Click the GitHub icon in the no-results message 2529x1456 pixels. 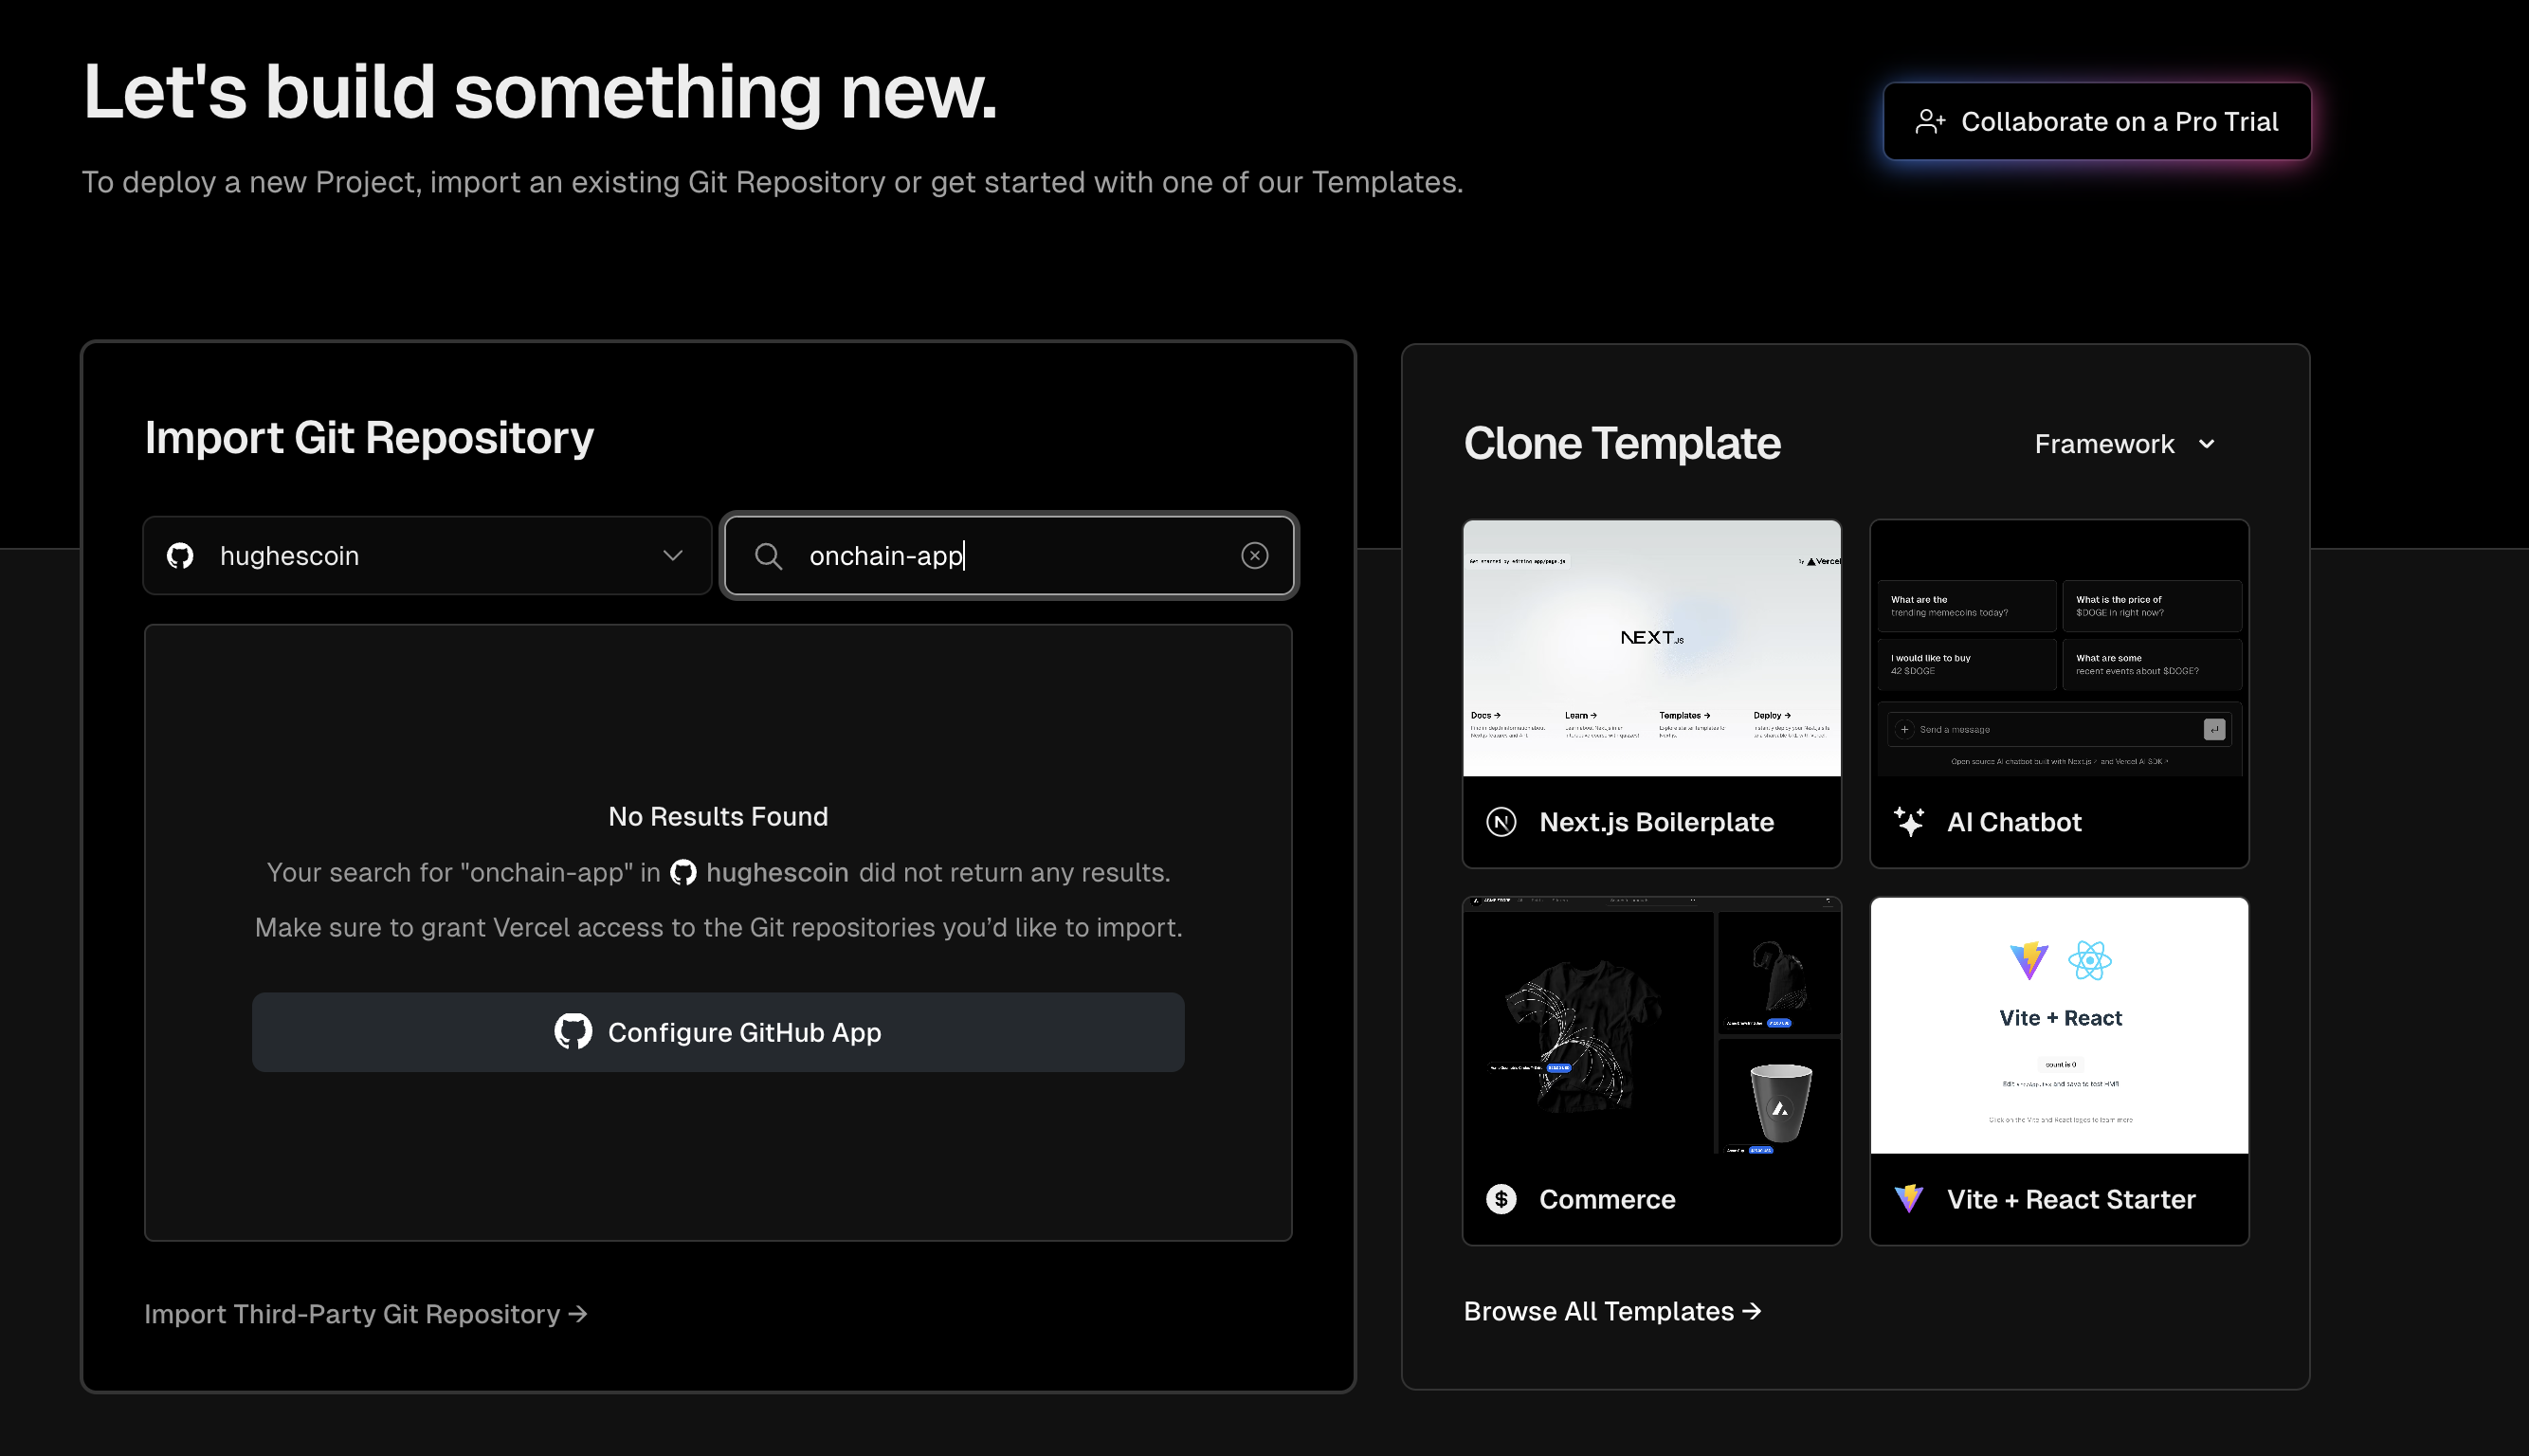(x=683, y=872)
